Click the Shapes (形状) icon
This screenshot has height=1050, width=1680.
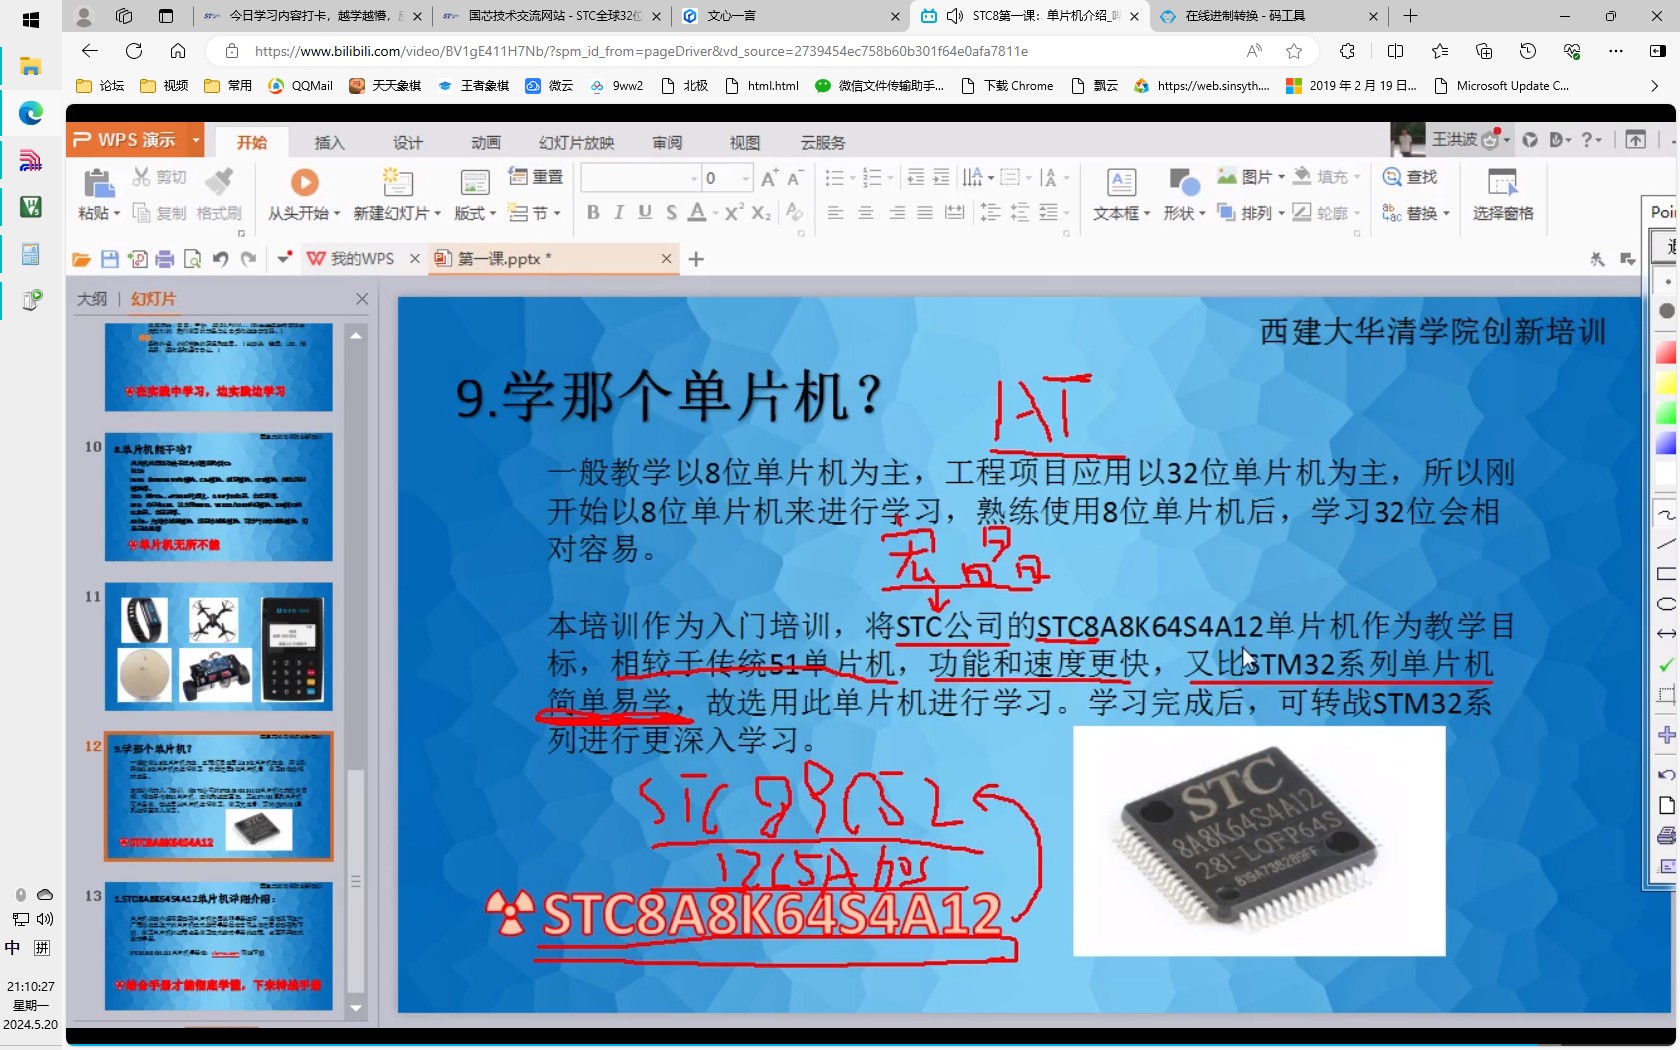click(1184, 183)
